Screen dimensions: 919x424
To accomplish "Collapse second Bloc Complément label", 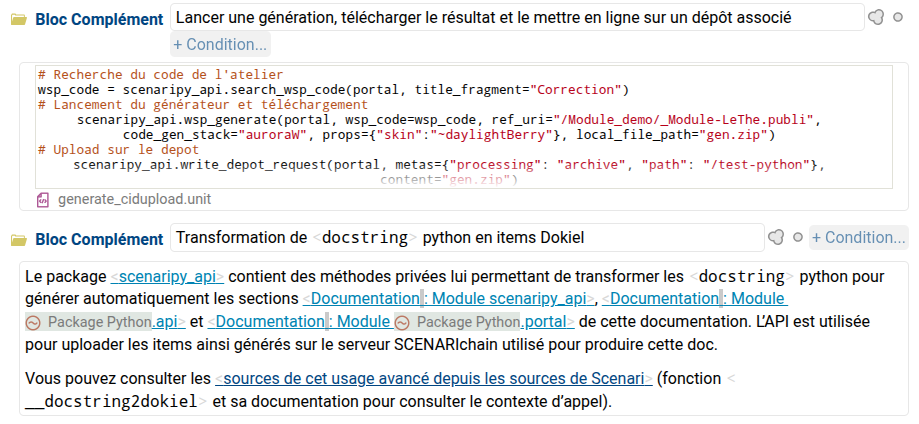I will pos(99,239).
